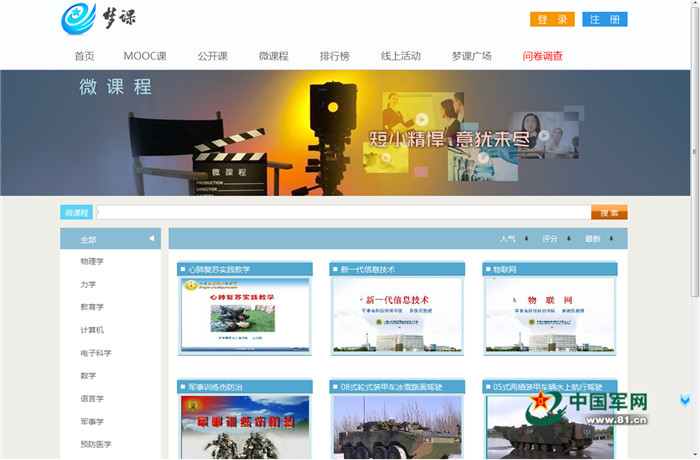This screenshot has width=700, height=460.
Task: Select the 数学 category
Action: click(88, 376)
